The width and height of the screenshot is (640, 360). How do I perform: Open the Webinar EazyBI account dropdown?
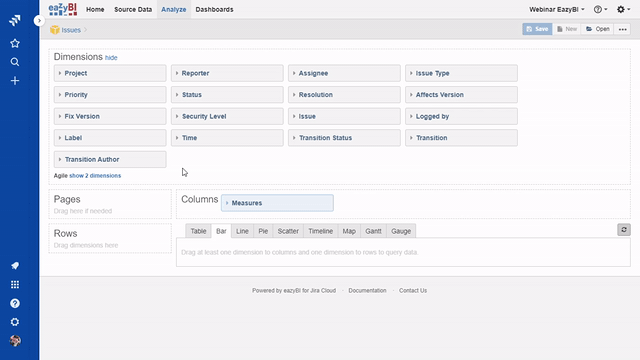(557, 9)
